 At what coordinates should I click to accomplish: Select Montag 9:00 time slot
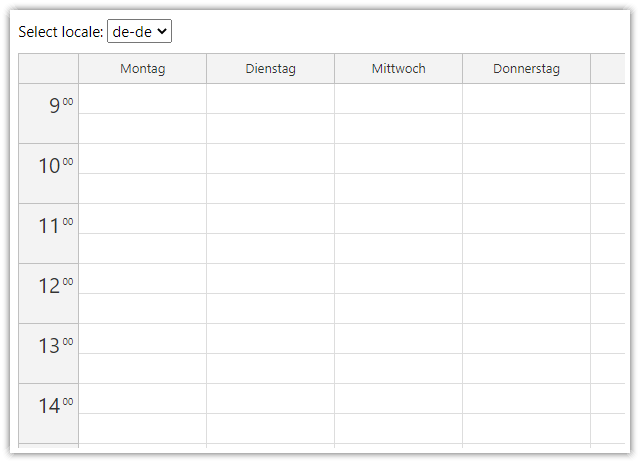[x=142, y=99]
